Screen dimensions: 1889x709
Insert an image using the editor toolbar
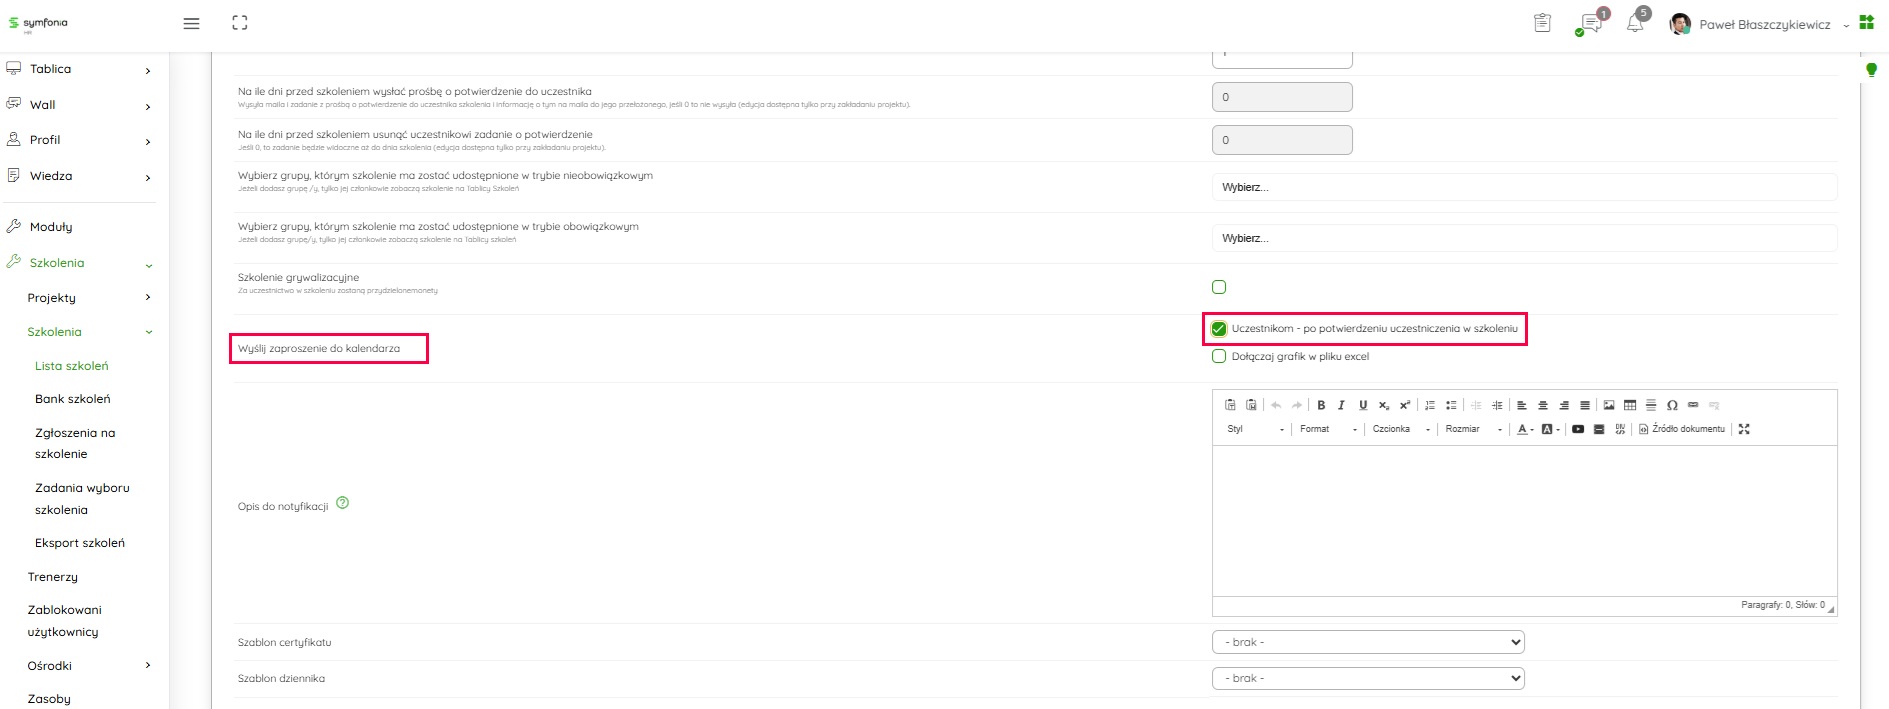[1609, 405]
